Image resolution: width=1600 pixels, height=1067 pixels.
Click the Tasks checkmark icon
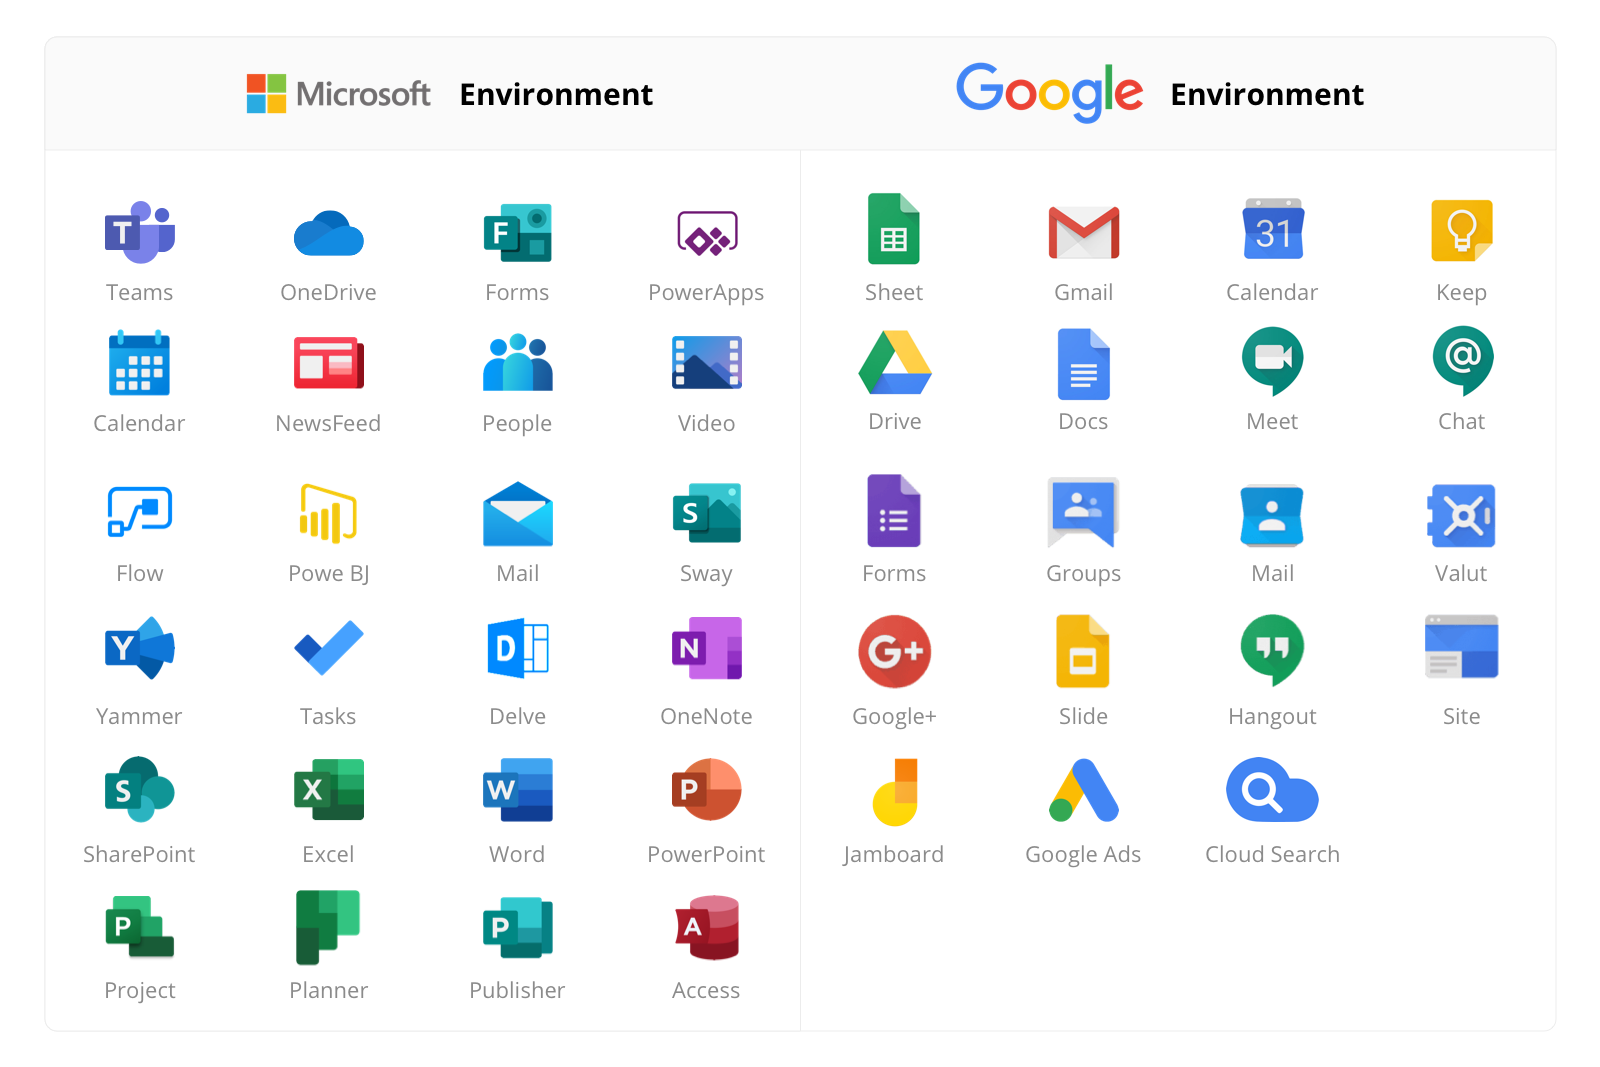point(329,648)
